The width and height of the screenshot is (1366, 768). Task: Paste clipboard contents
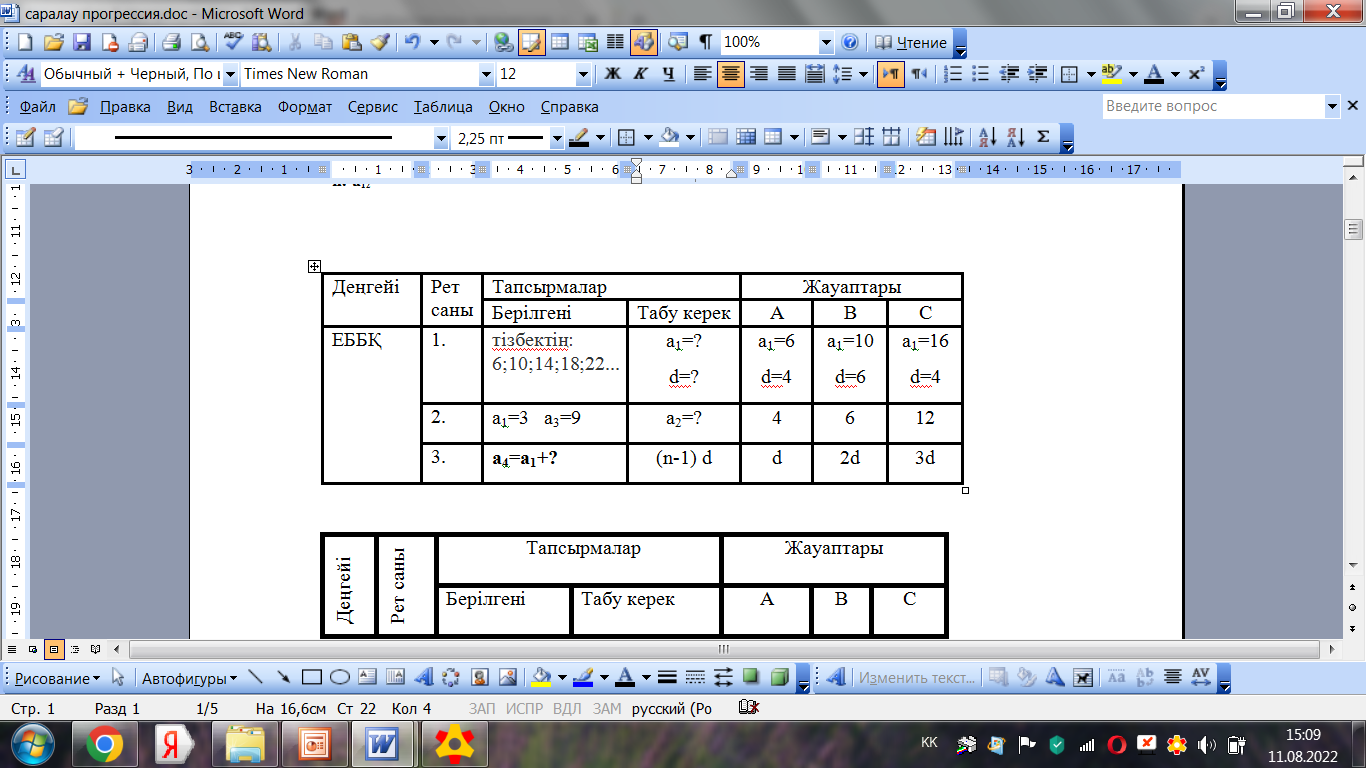click(x=351, y=43)
